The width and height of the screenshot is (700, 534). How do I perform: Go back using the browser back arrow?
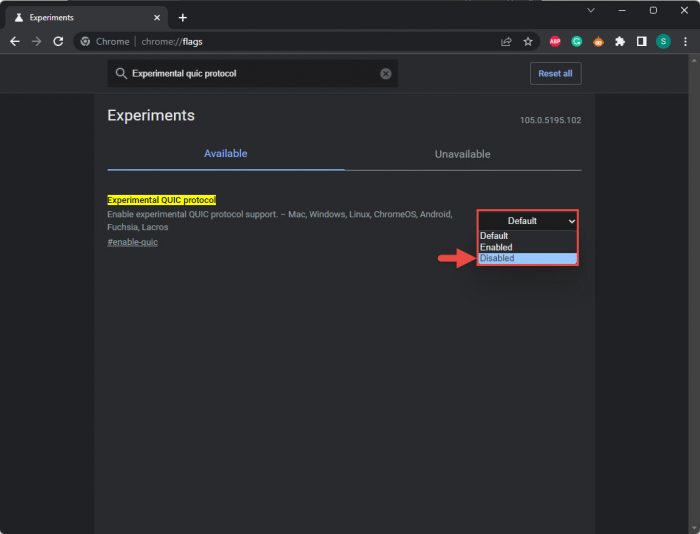[15, 42]
